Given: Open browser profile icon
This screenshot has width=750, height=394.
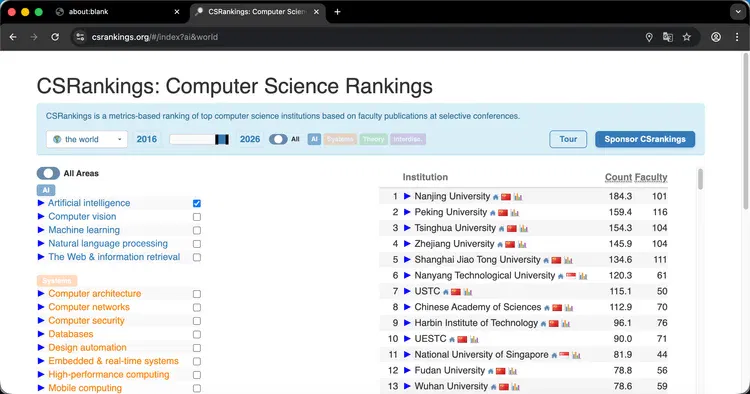Looking at the screenshot, I should [x=716, y=37].
